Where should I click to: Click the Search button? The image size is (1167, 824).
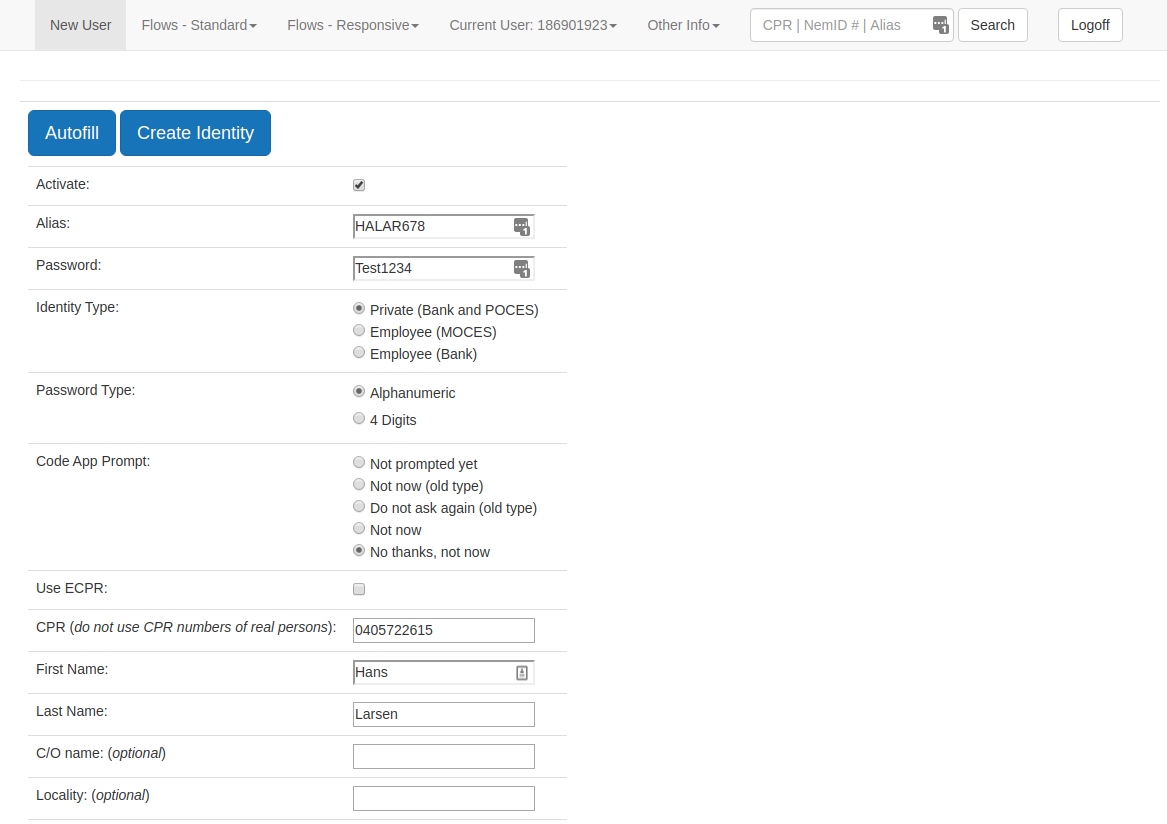[x=992, y=25]
